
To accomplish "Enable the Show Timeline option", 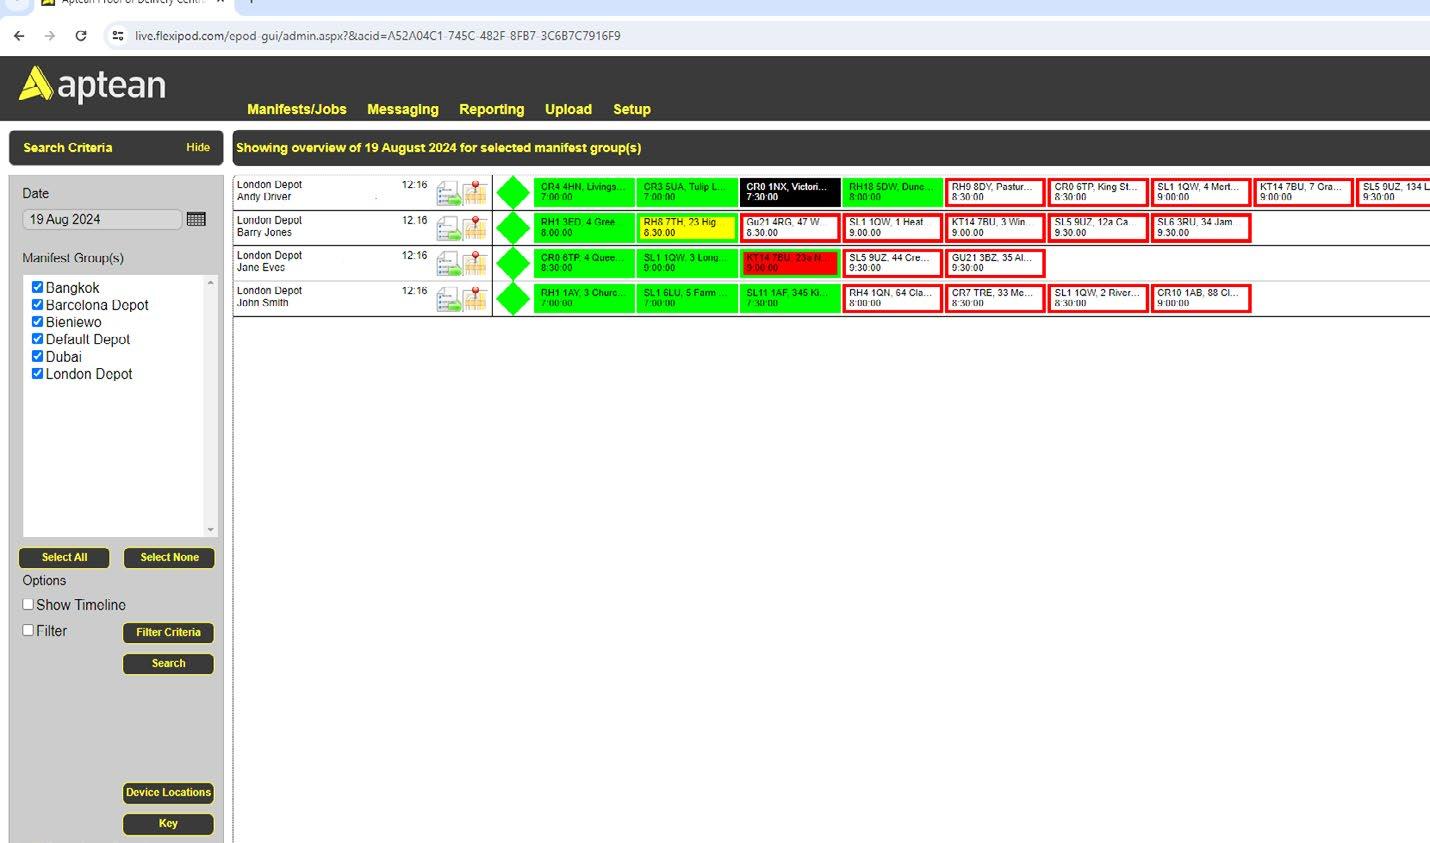I will coord(28,604).
